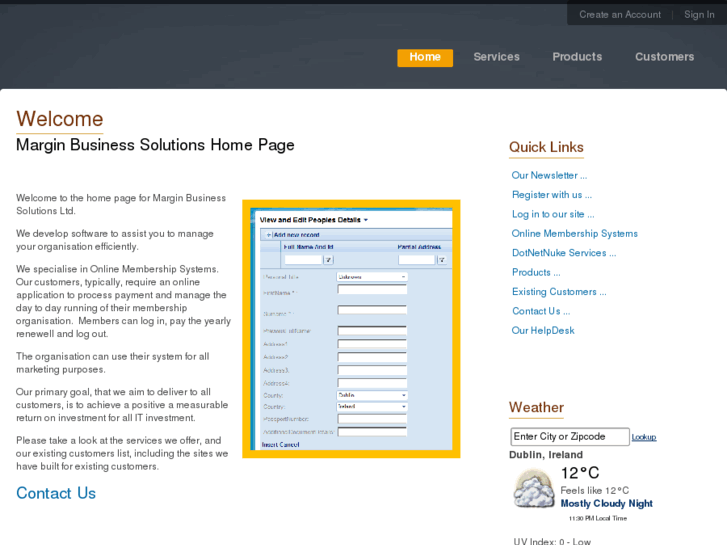Click the Mostly Cloudy Night forecast link
This screenshot has height=545, width=727.
click(606, 504)
